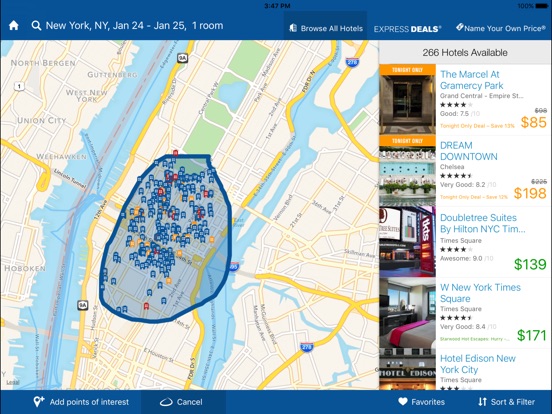
Task: Open the Name Your Own Price tab
Action: [500, 28]
